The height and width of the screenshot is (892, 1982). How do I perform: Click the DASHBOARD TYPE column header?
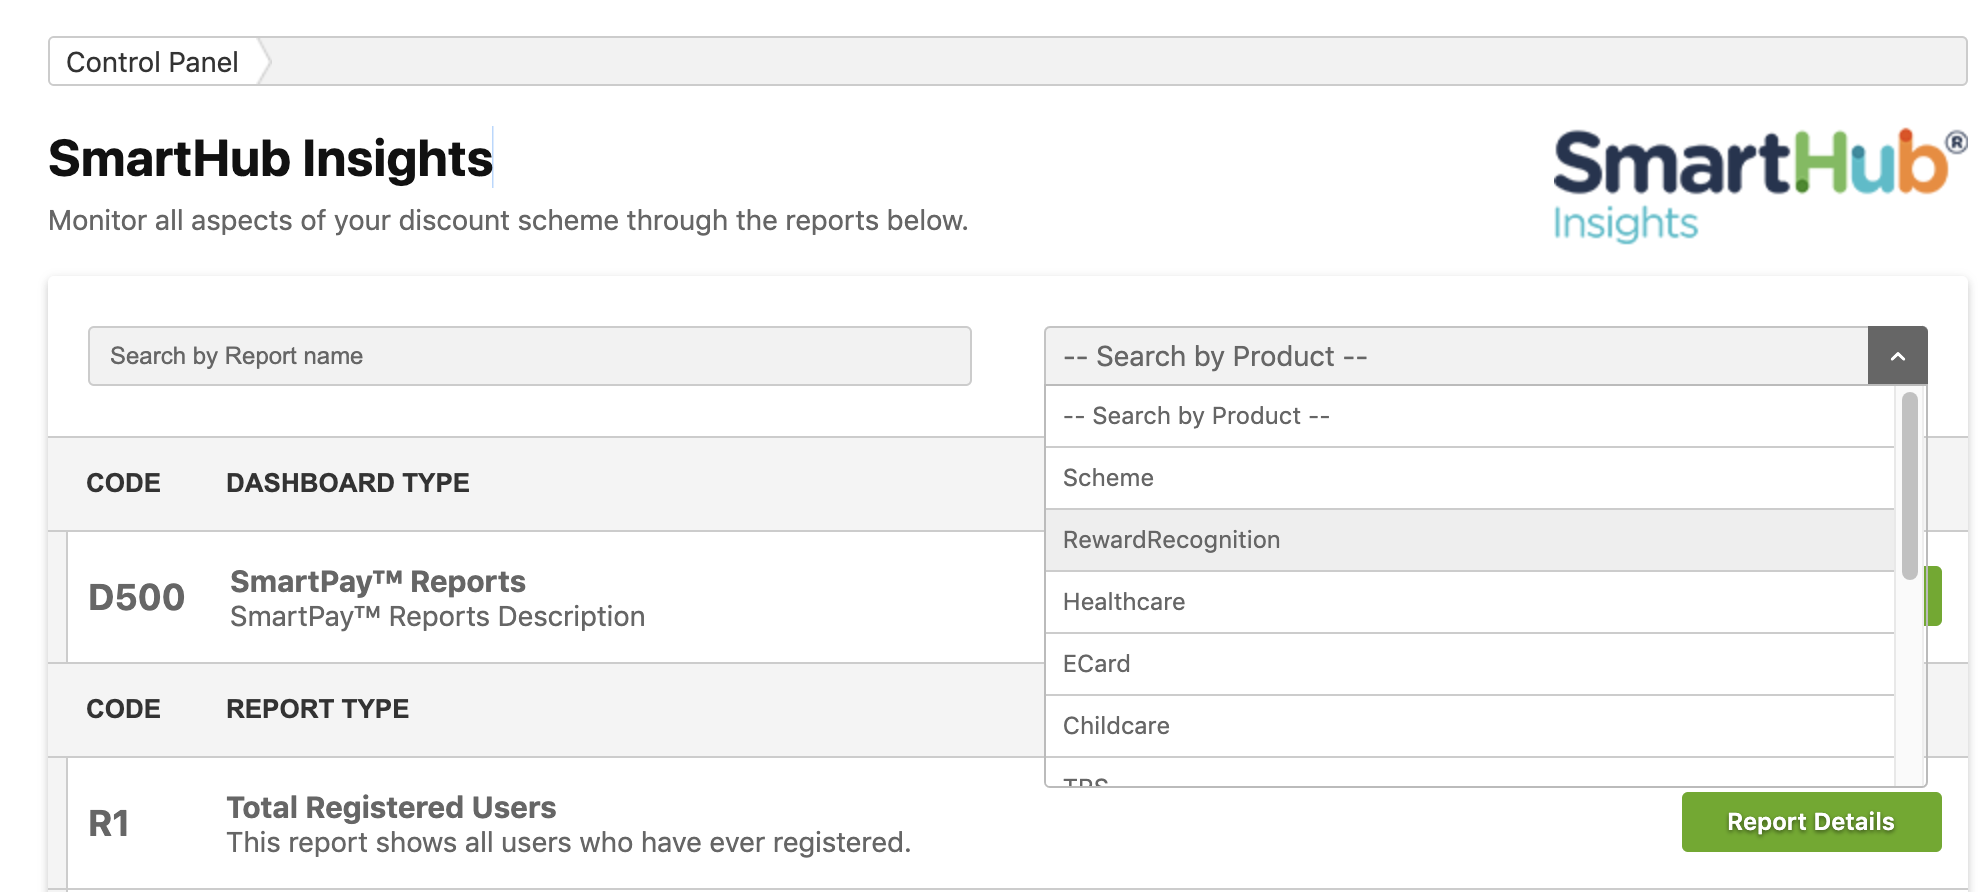coord(347,483)
